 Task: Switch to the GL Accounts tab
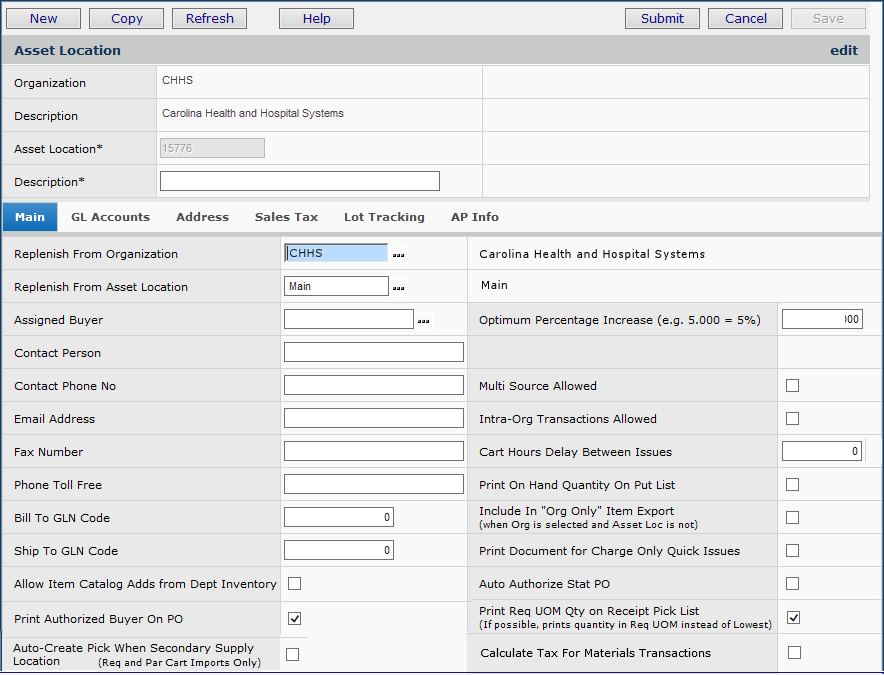[110, 217]
